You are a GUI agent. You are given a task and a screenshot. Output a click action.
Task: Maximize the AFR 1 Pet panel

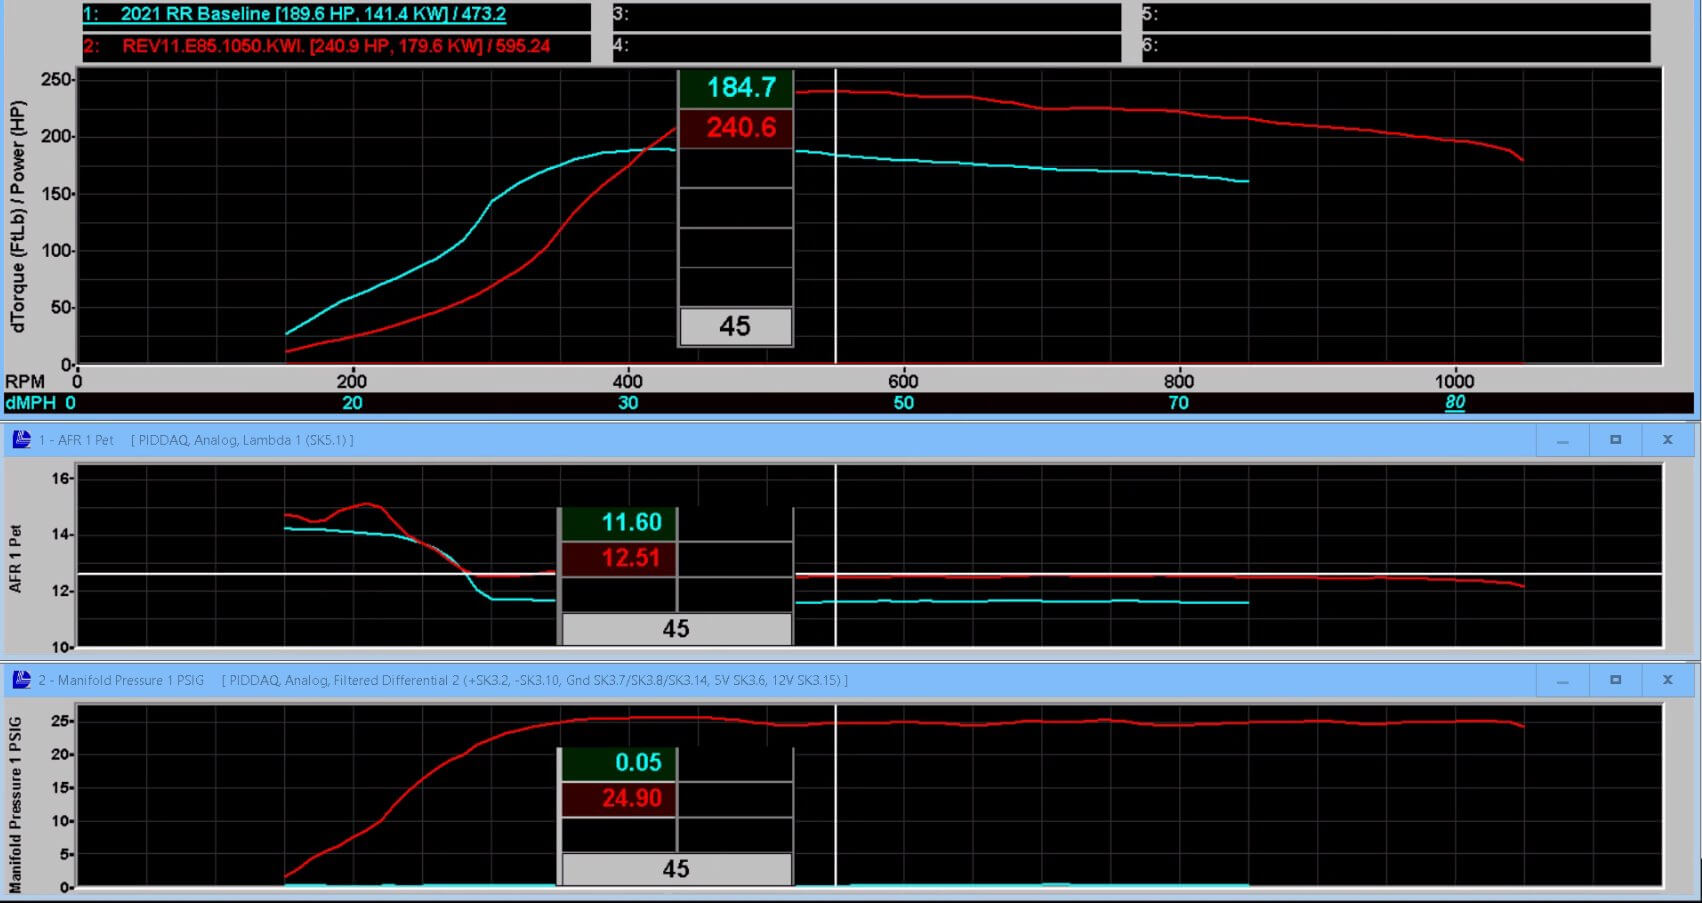click(x=1615, y=440)
